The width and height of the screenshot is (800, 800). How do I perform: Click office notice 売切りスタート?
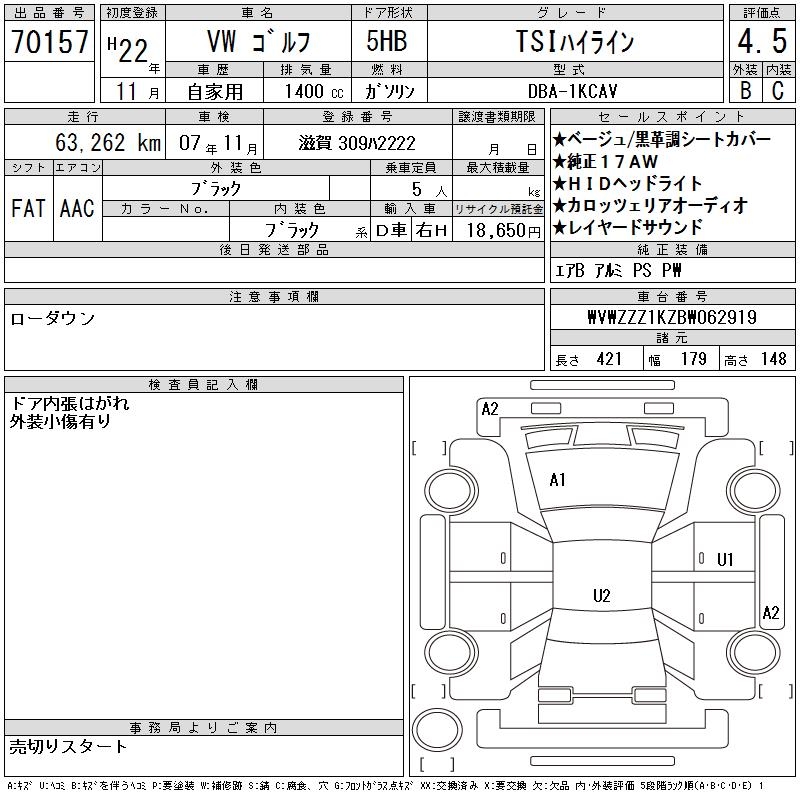pos(68,746)
